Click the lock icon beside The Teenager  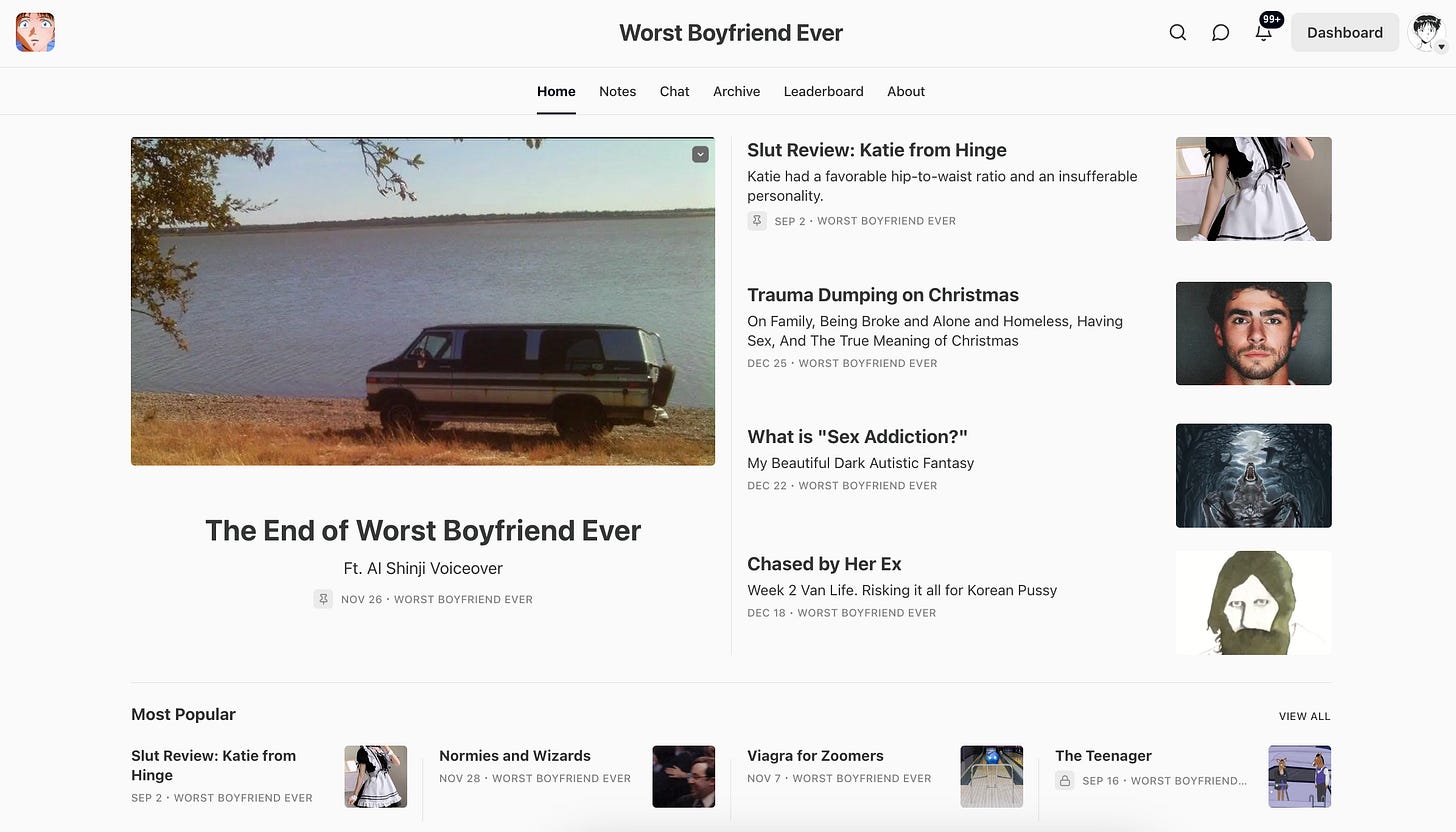point(1065,780)
